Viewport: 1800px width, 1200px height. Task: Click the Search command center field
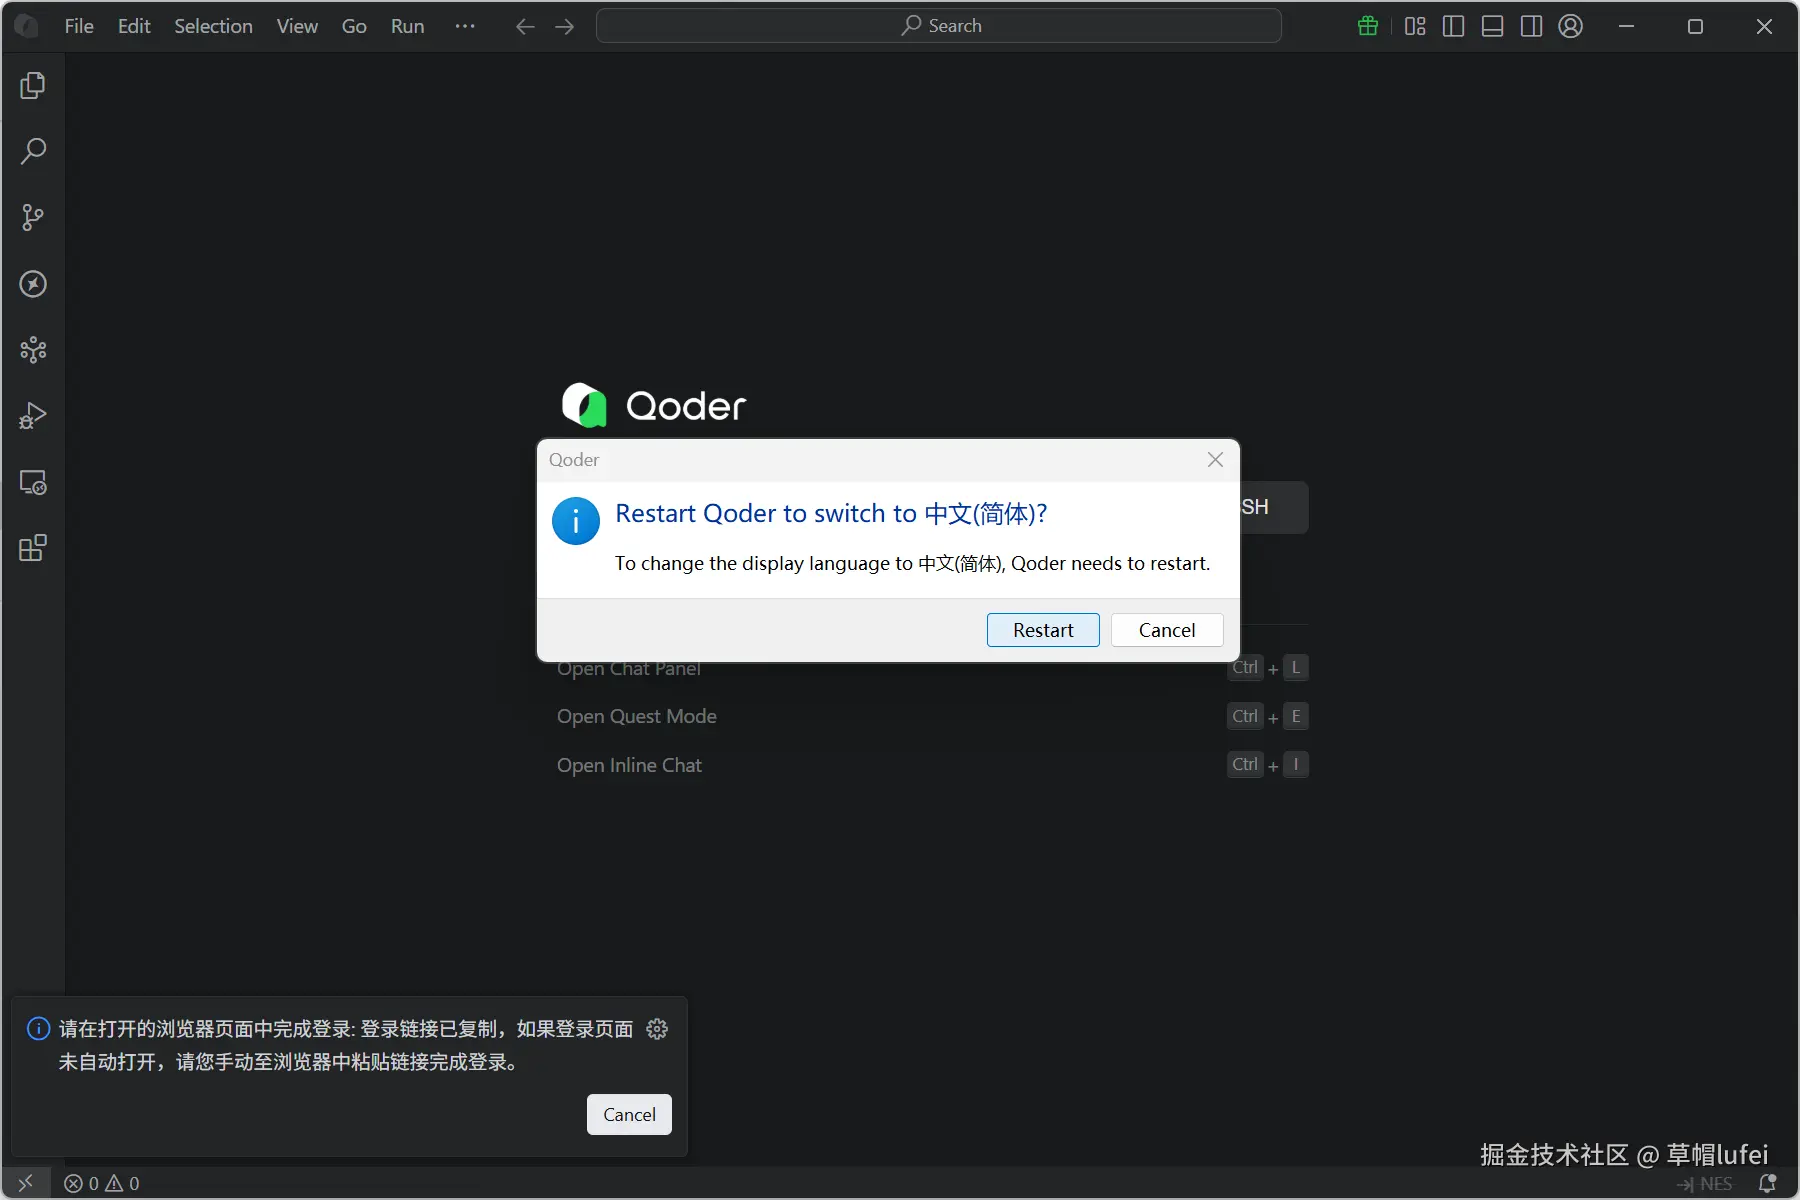tap(939, 26)
